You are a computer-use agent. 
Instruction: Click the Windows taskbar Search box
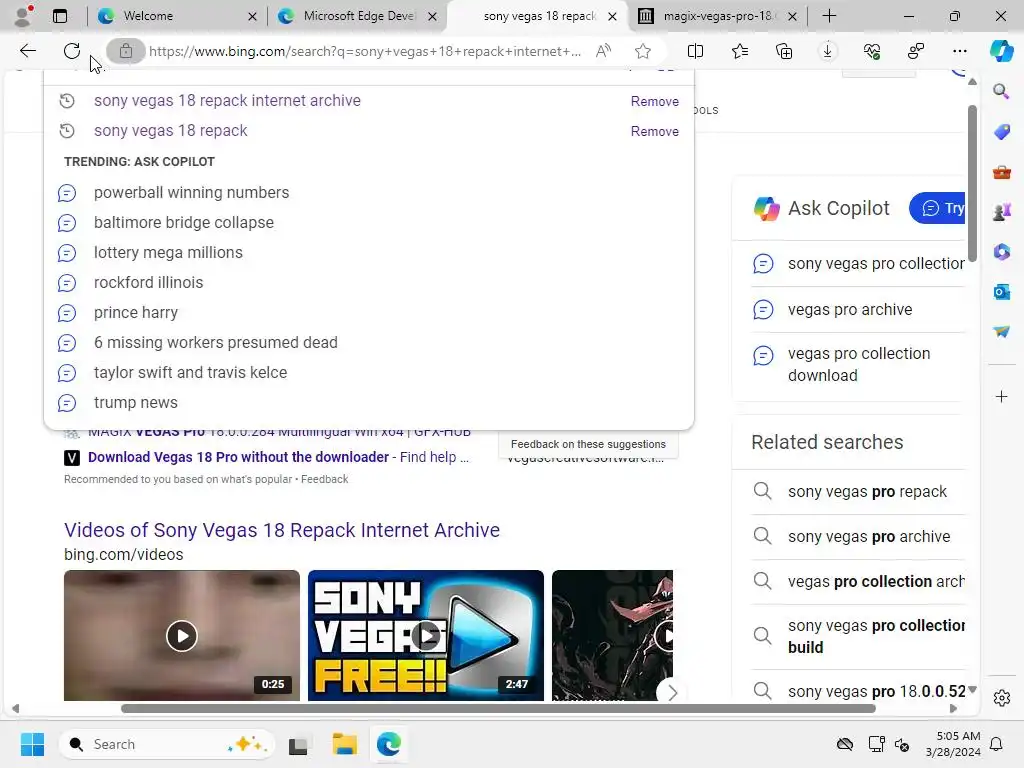[x=167, y=744]
